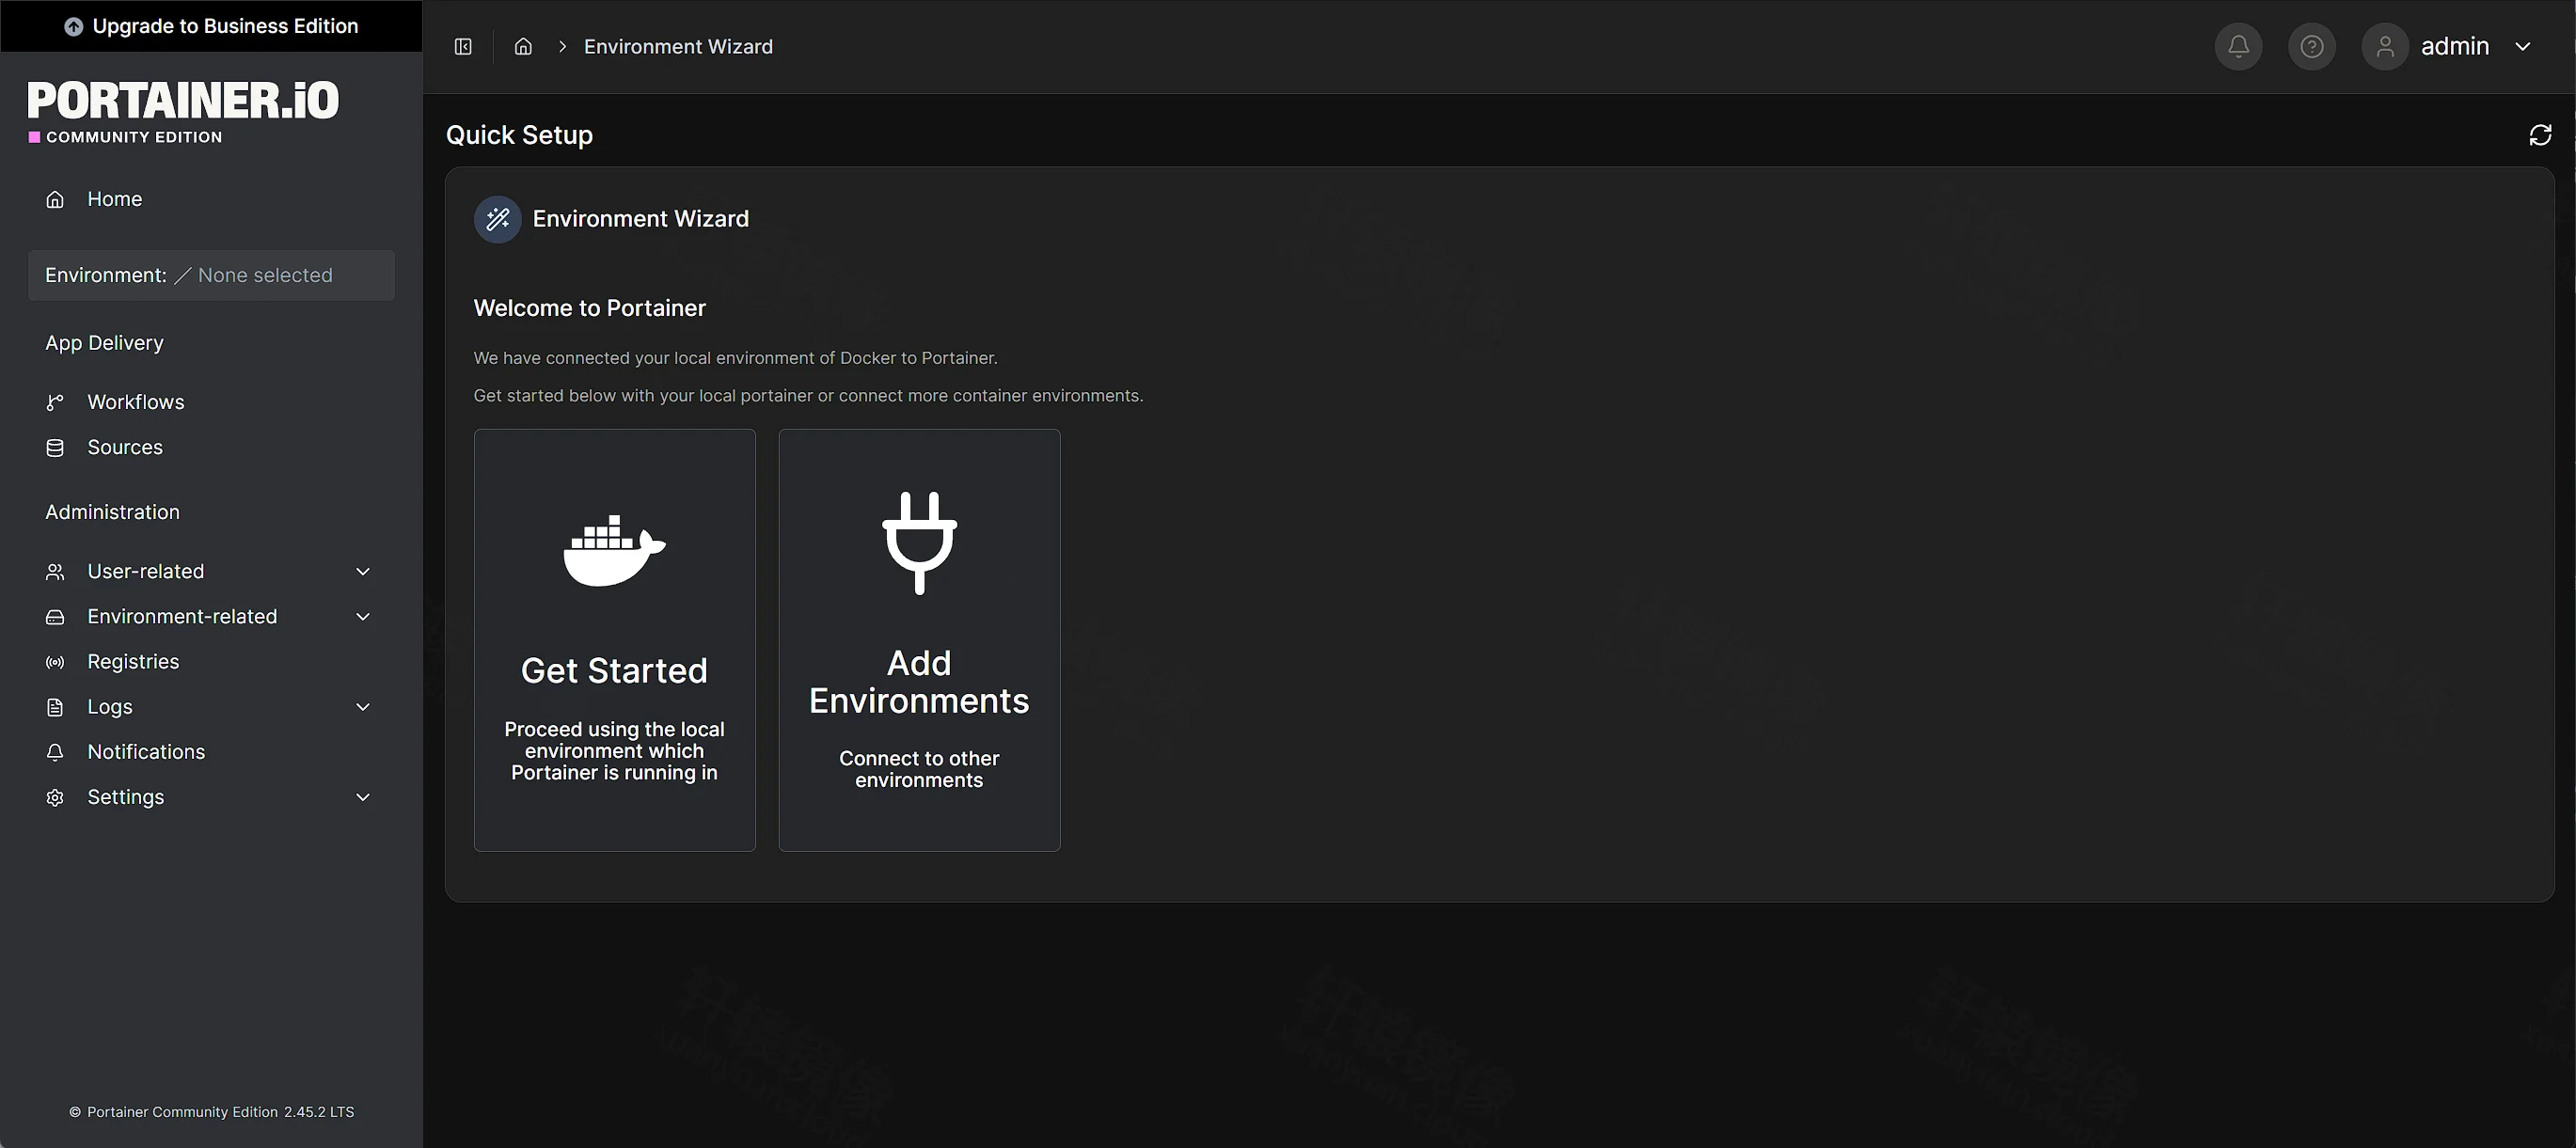Click the Environment None selected field
This screenshot has width=2576, height=1148.
211,275
